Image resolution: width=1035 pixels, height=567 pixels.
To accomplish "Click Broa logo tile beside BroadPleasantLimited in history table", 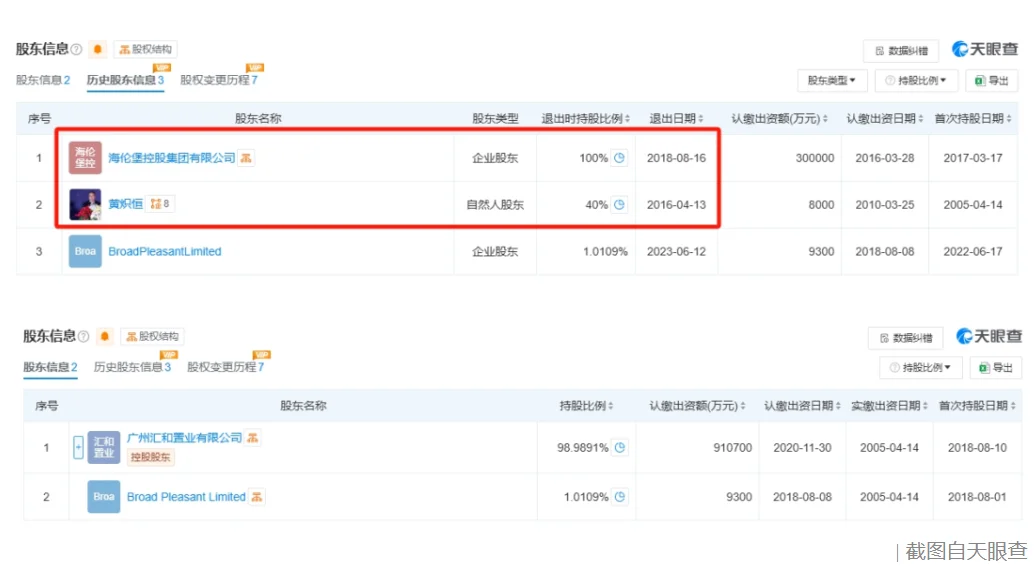I will pos(85,251).
